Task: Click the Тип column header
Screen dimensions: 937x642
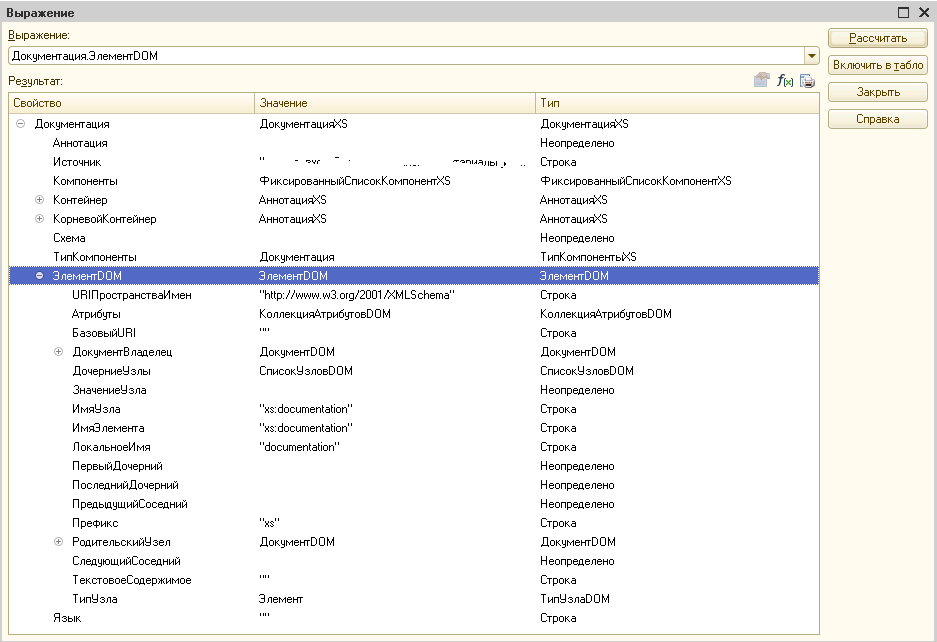Action: tap(677, 103)
